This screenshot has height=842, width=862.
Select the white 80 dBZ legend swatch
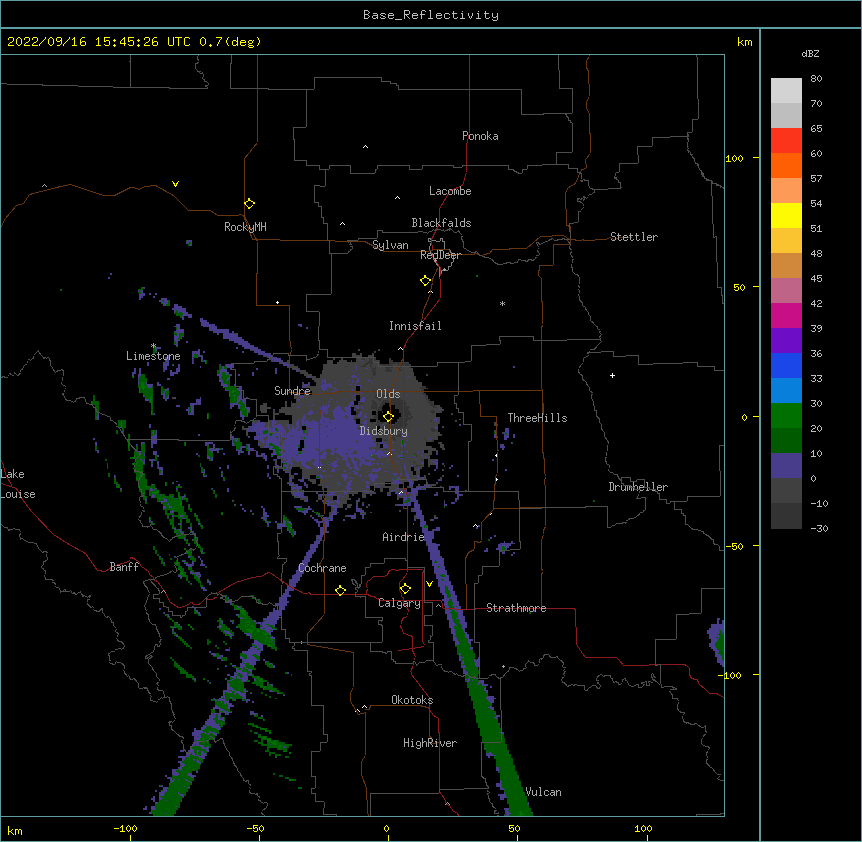pyautogui.click(x=786, y=91)
